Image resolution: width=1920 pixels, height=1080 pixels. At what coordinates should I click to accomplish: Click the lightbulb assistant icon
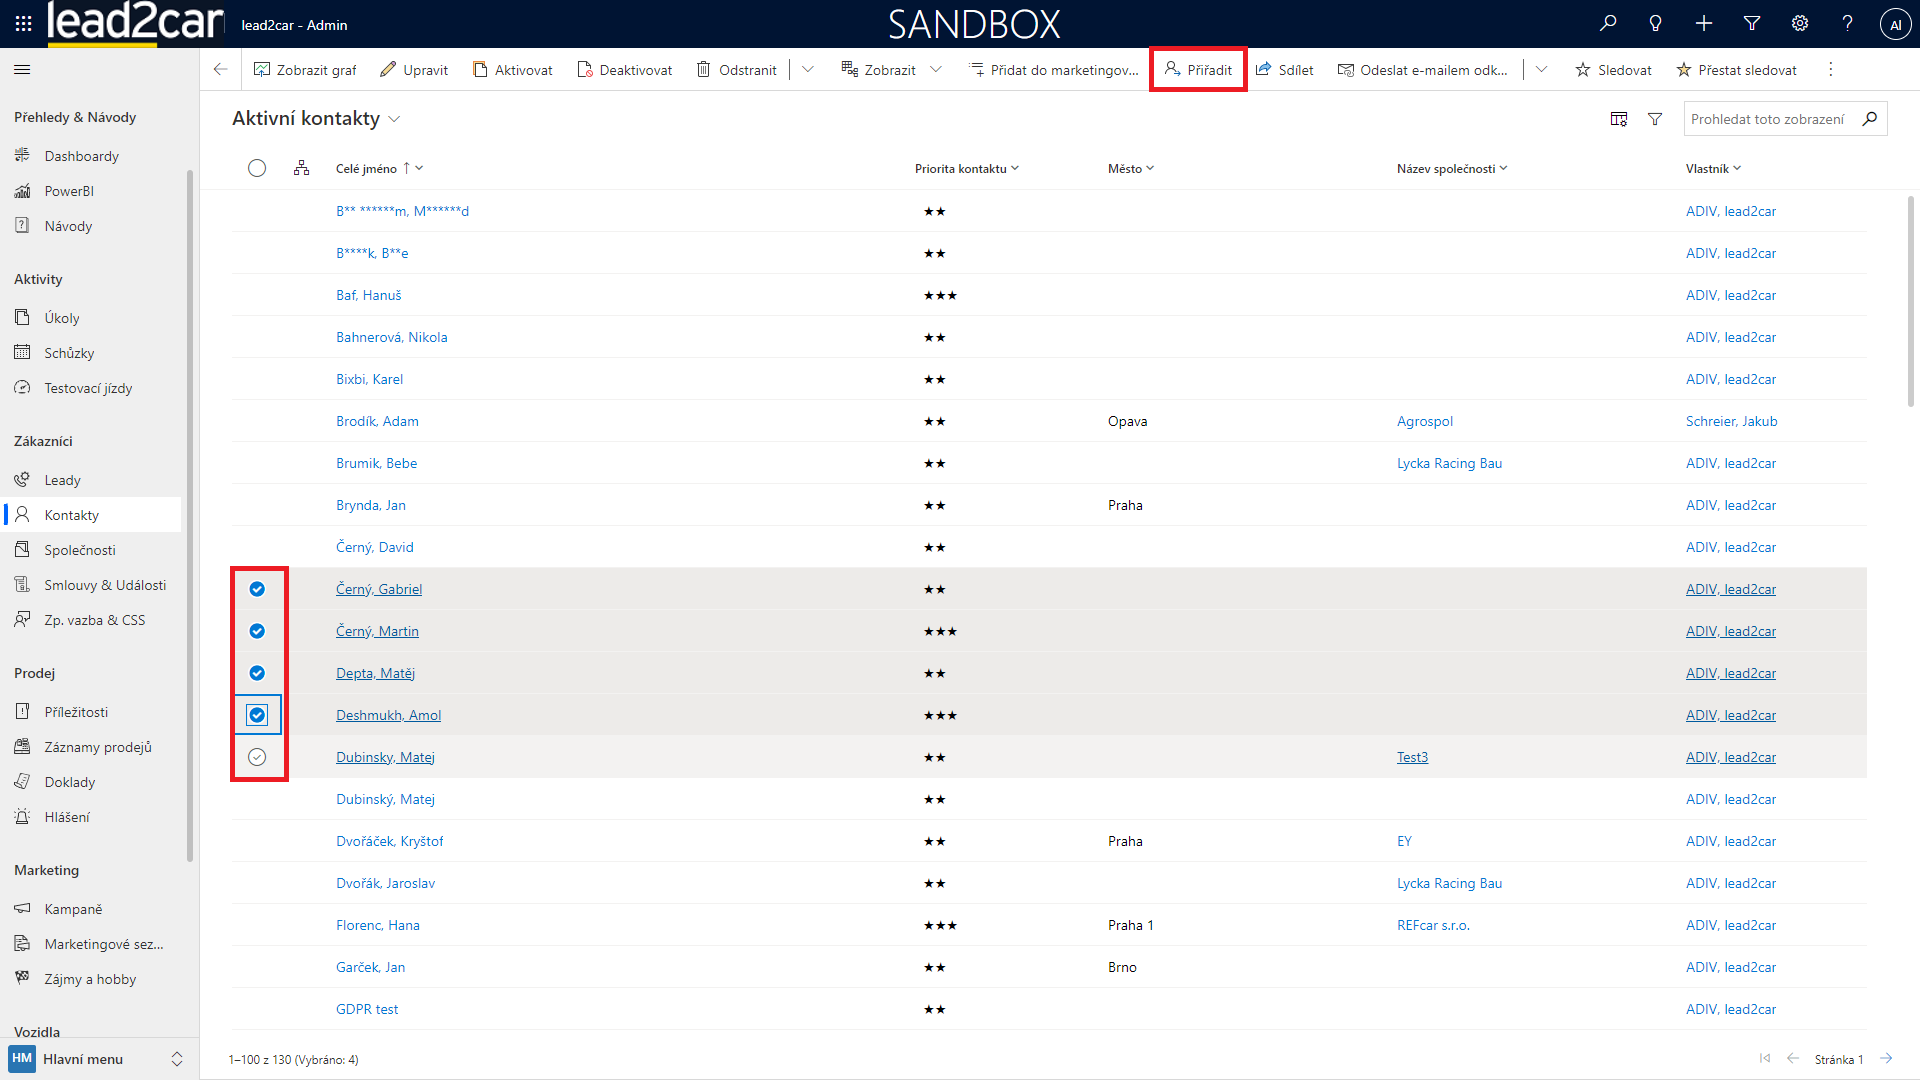point(1655,24)
